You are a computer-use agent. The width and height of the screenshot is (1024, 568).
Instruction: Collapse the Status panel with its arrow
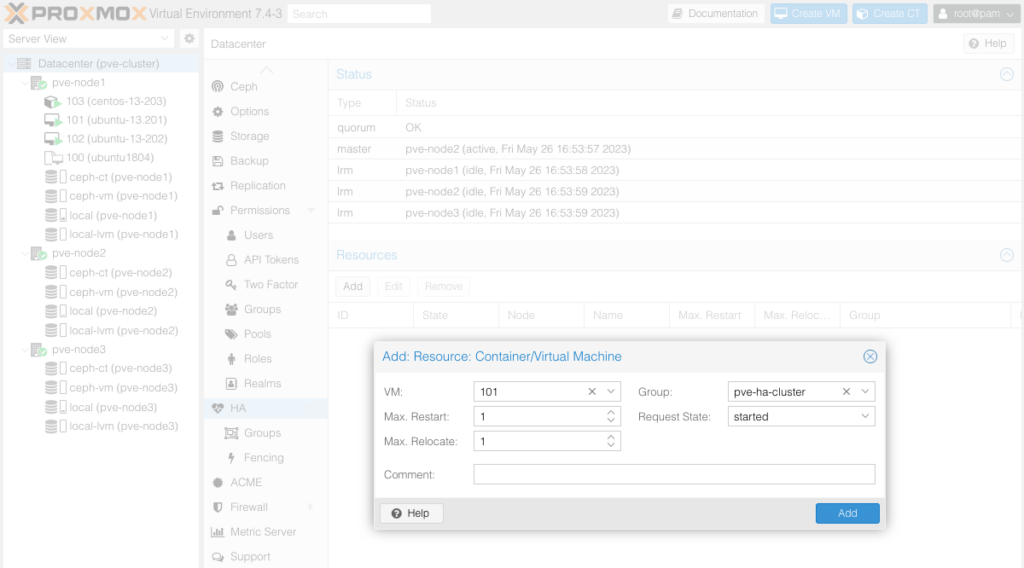(x=1006, y=74)
